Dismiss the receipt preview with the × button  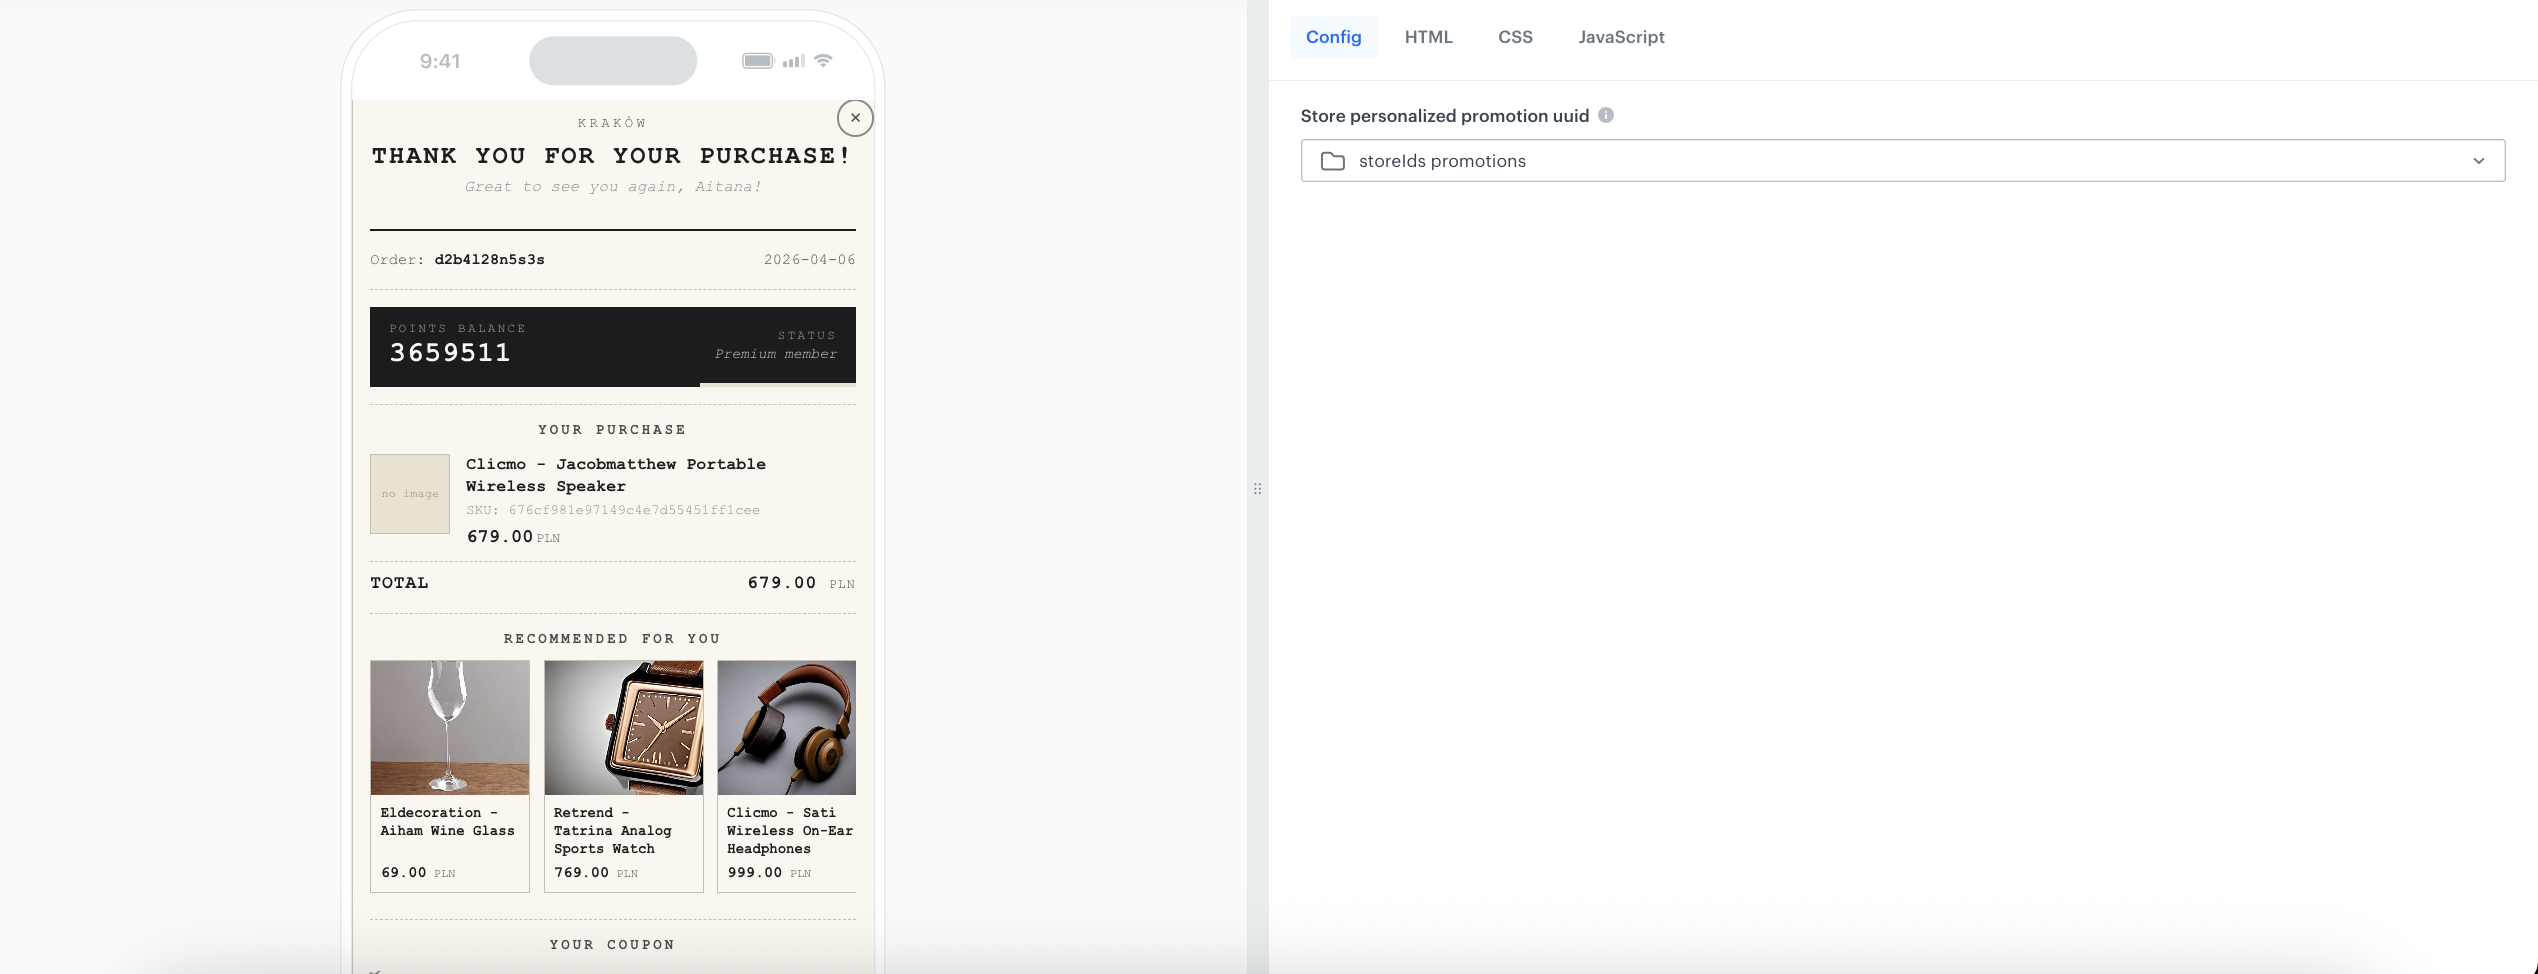pyautogui.click(x=855, y=117)
